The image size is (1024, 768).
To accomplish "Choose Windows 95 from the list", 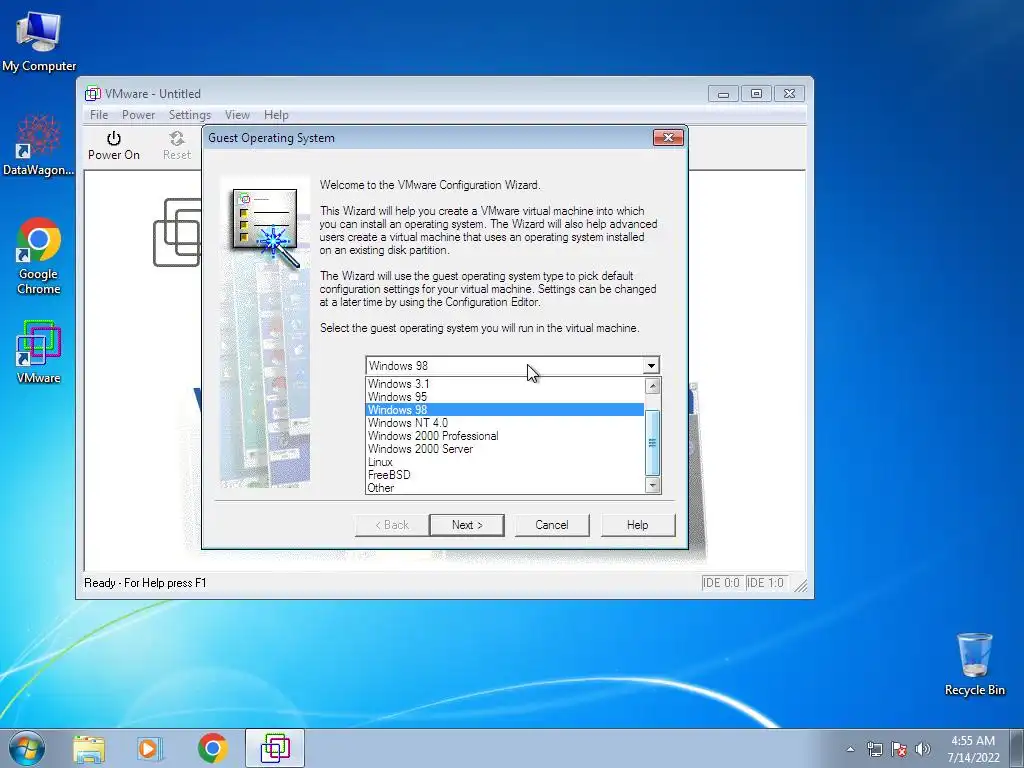I will pyautogui.click(x=505, y=397).
